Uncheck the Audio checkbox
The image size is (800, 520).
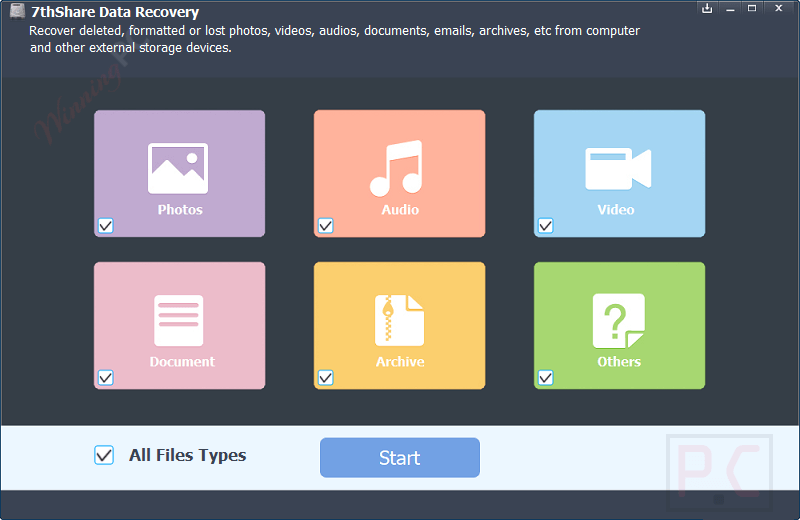click(326, 226)
